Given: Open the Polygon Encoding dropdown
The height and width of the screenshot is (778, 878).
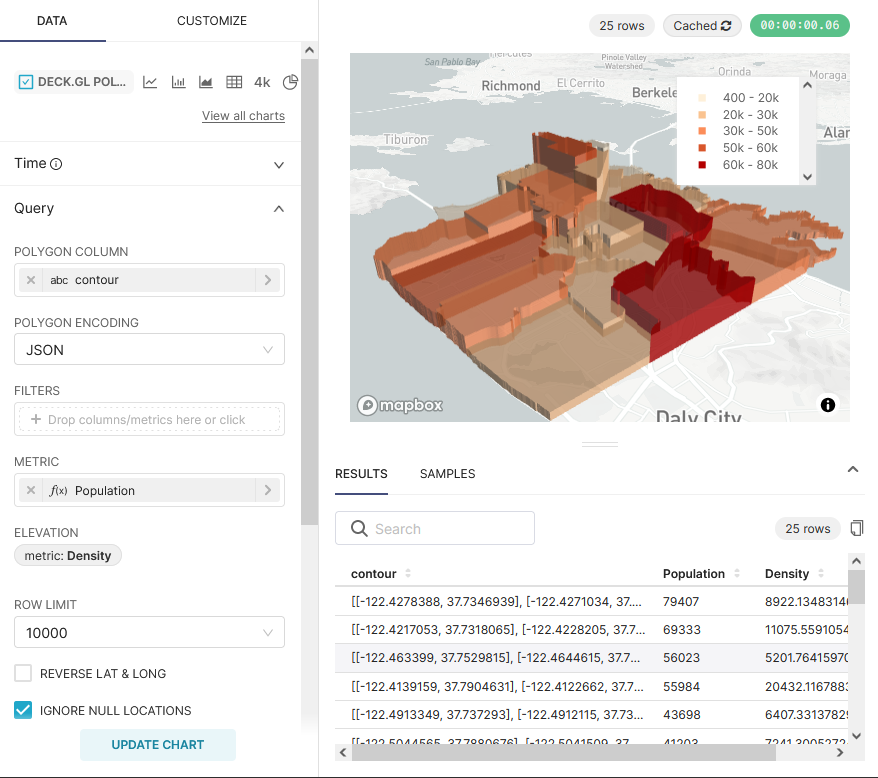Looking at the screenshot, I should coord(149,350).
